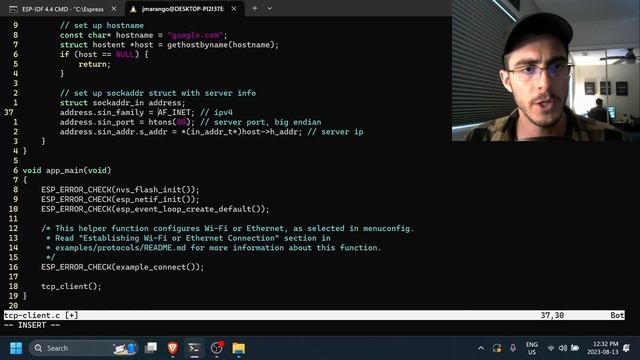Click "// set up sockaddr struct" comment
640x360 pixels.
pyautogui.click(x=158, y=93)
